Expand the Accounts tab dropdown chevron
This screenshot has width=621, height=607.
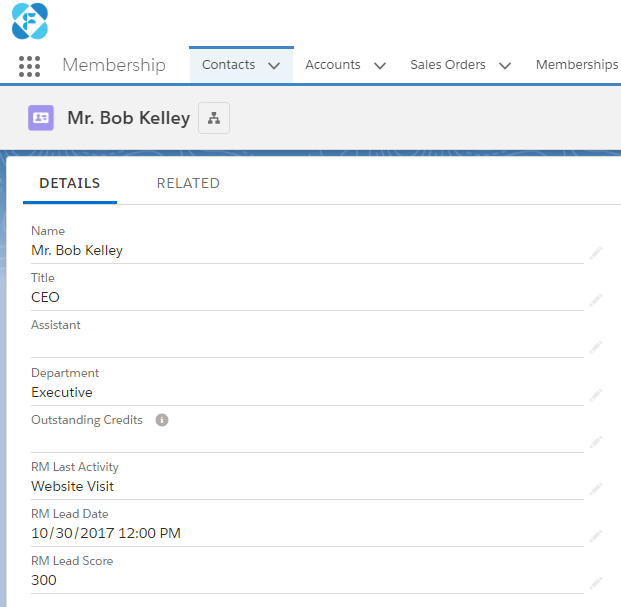pos(380,65)
